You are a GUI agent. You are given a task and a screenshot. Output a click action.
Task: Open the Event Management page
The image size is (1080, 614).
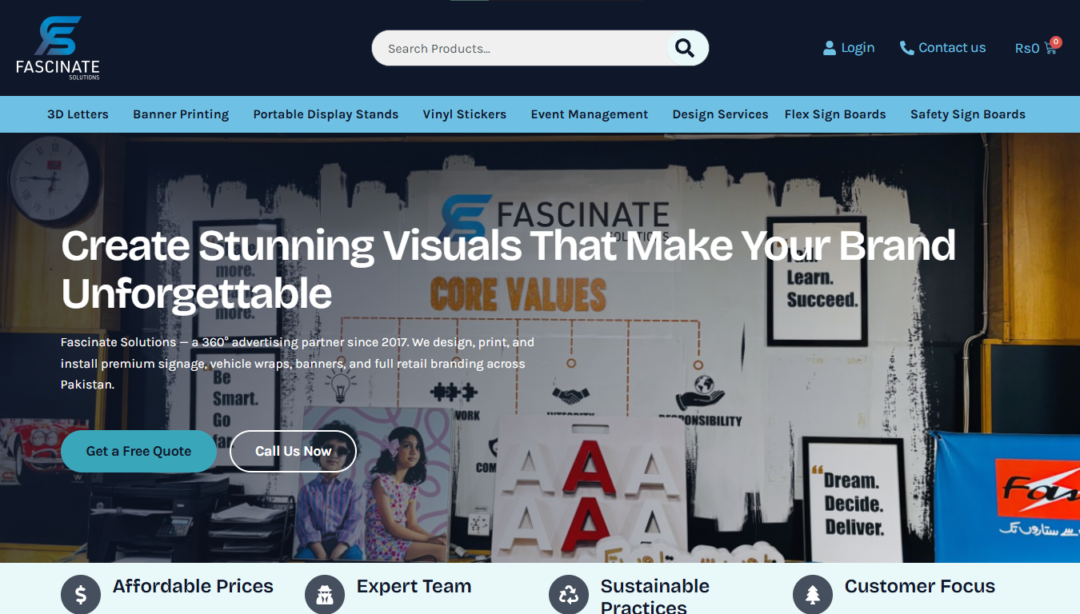pyautogui.click(x=589, y=114)
